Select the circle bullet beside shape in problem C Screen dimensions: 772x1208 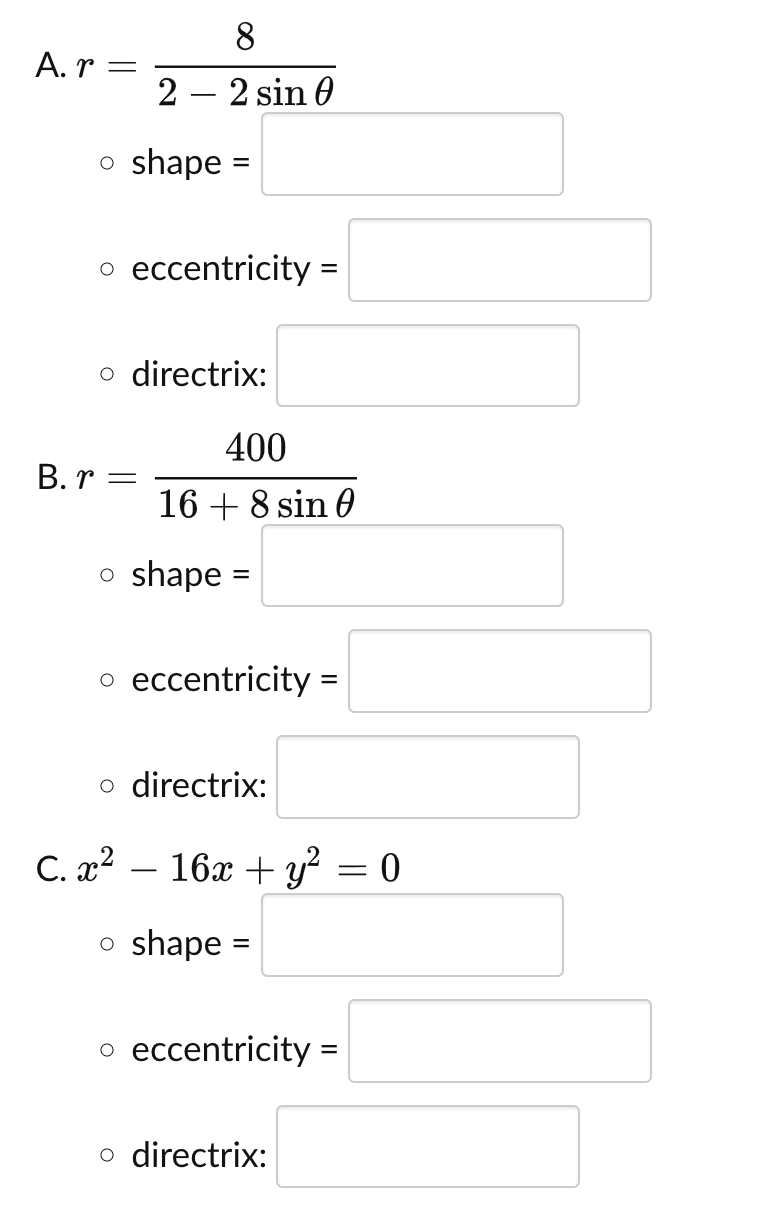(105, 944)
